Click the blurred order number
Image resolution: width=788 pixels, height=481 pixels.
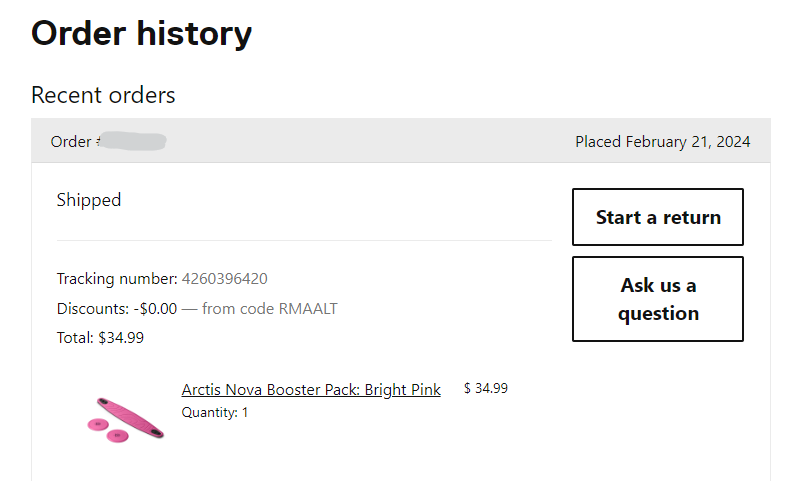[x=133, y=142]
